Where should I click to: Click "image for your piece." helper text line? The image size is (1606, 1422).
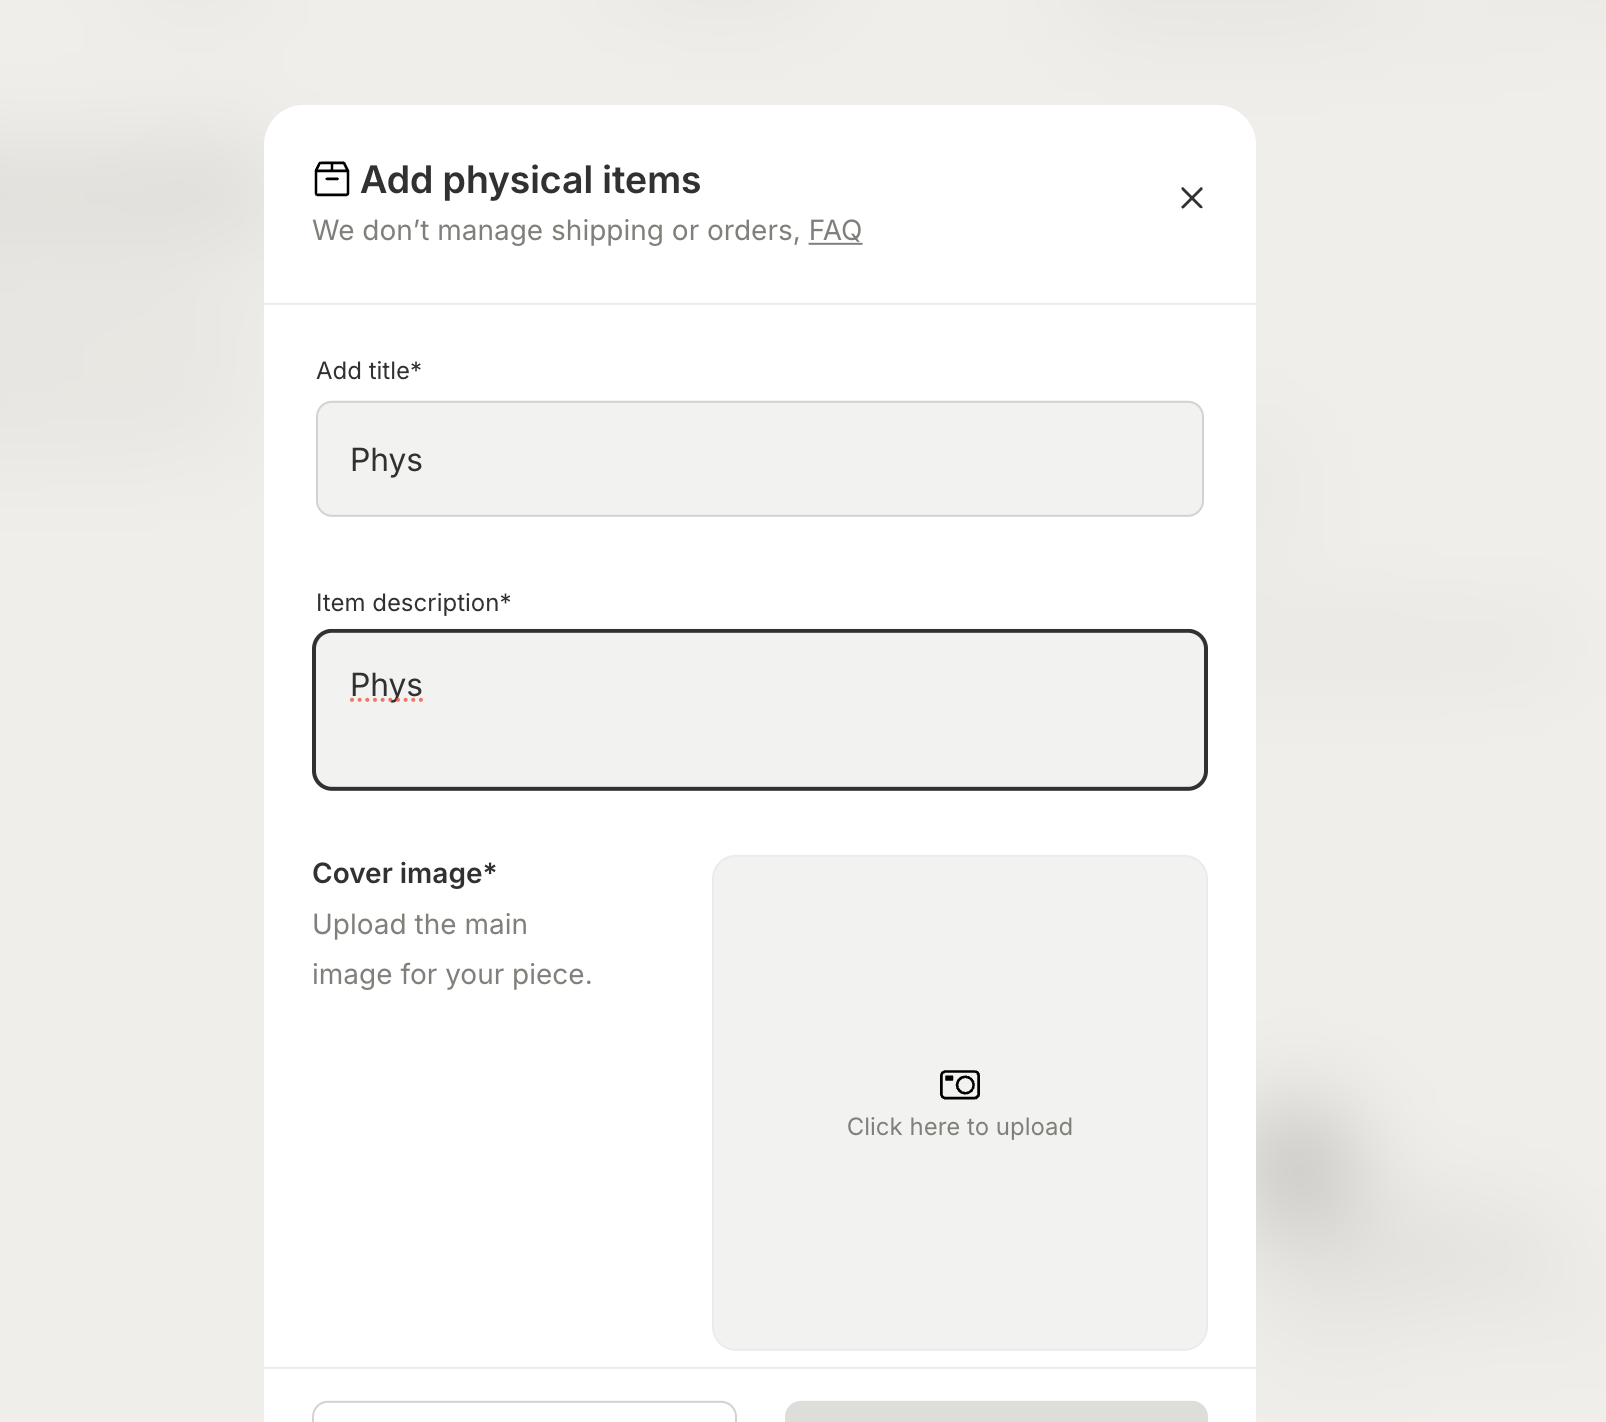click(x=452, y=974)
